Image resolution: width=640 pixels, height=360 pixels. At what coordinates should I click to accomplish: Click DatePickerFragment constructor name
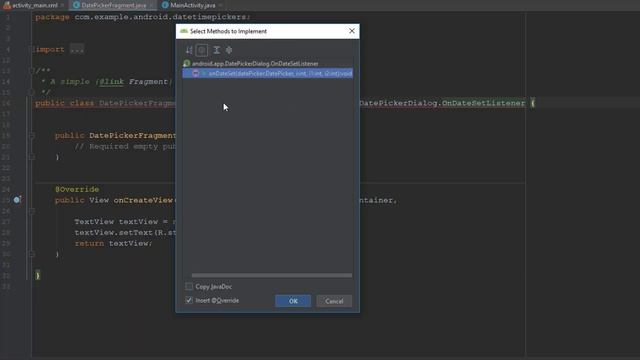click(x=132, y=136)
